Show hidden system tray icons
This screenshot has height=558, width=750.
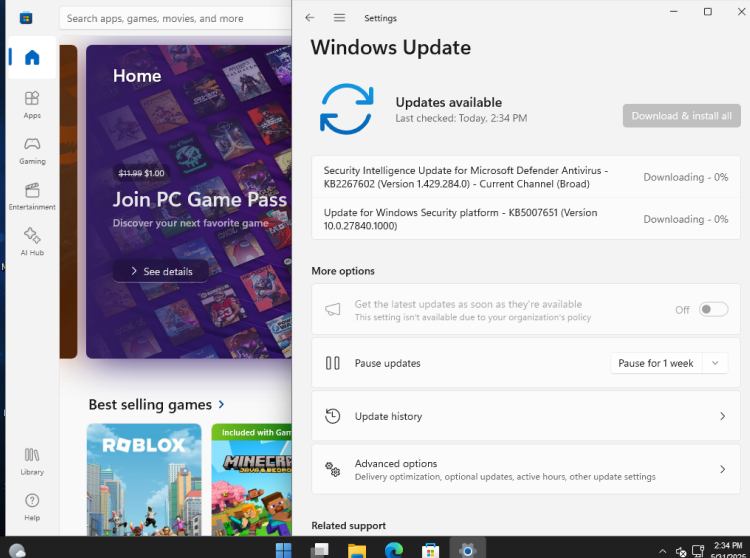click(662, 551)
